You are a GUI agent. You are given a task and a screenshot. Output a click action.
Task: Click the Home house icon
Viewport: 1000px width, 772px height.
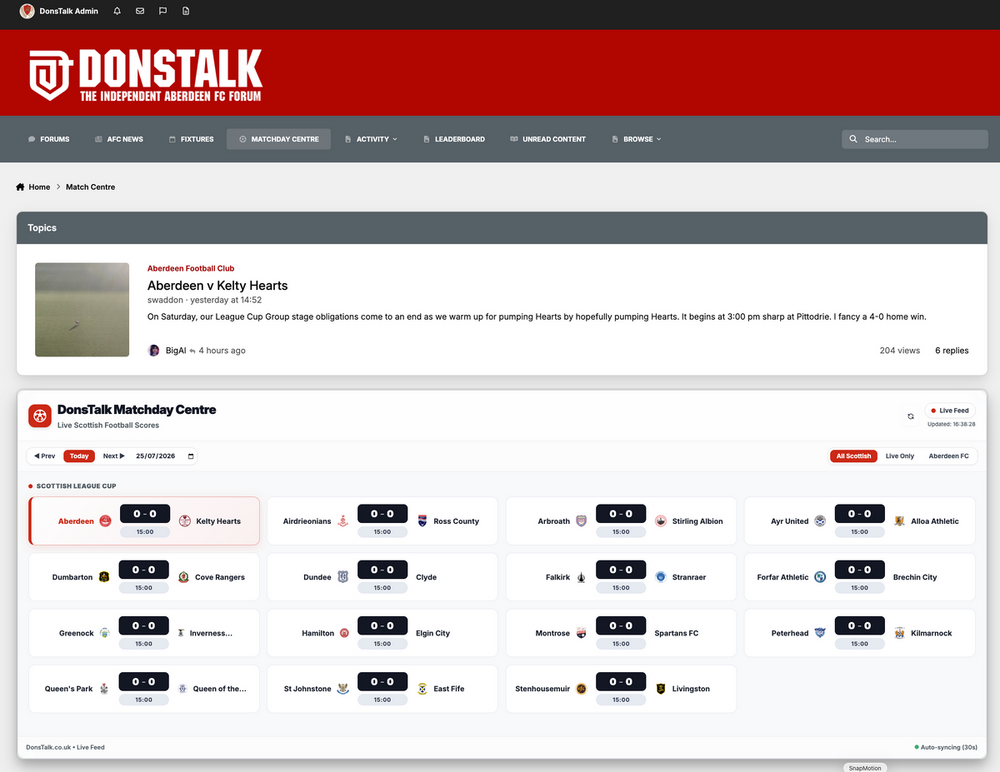click(20, 187)
